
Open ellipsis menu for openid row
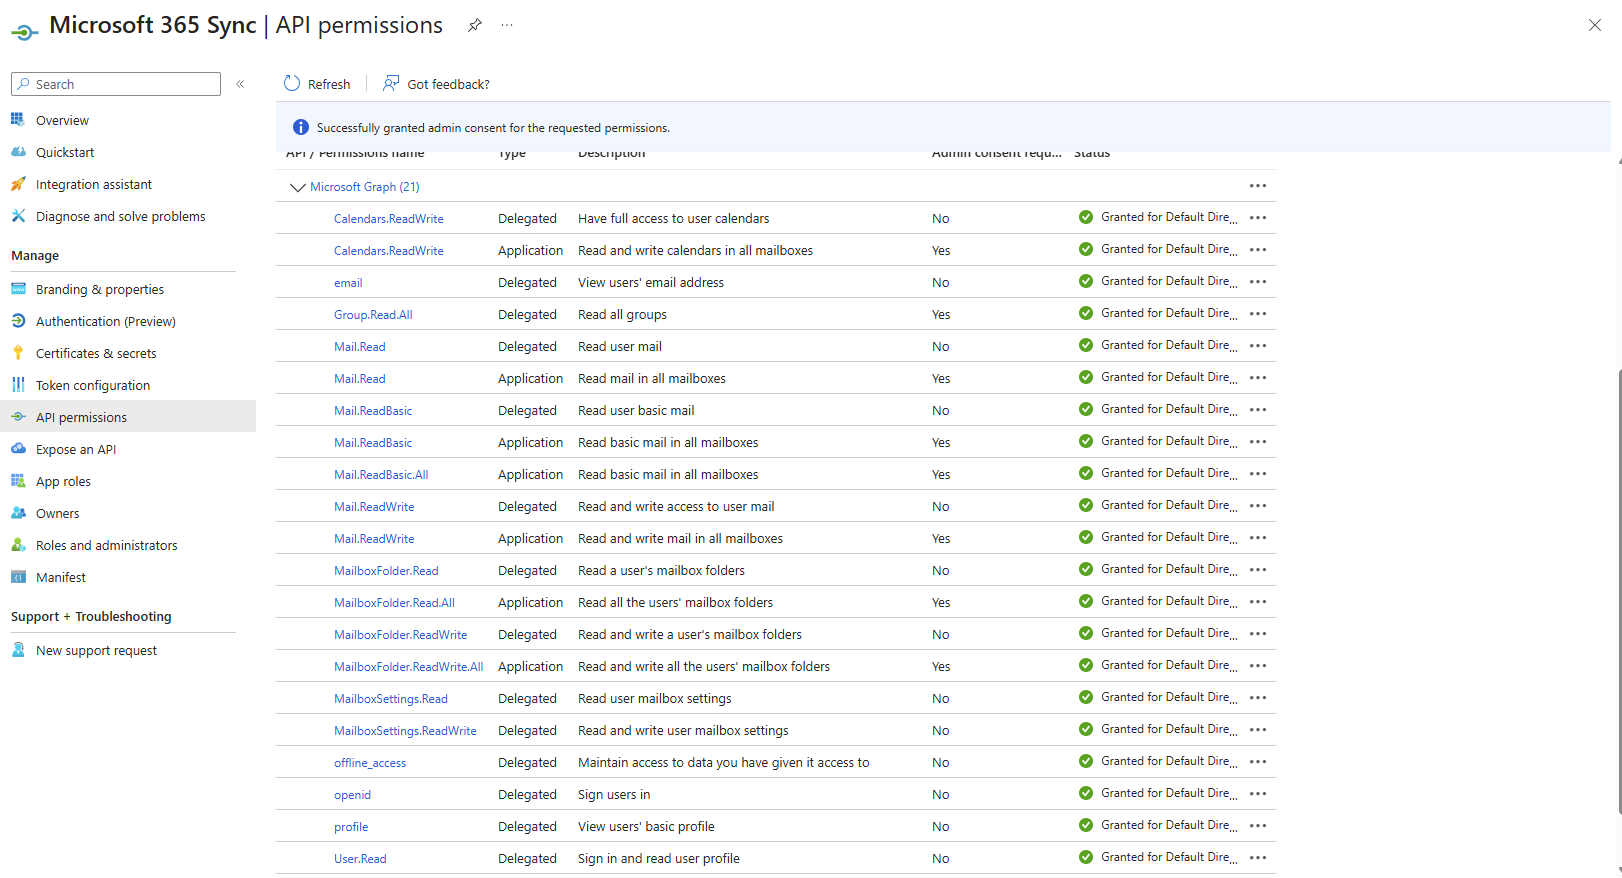[1258, 794]
